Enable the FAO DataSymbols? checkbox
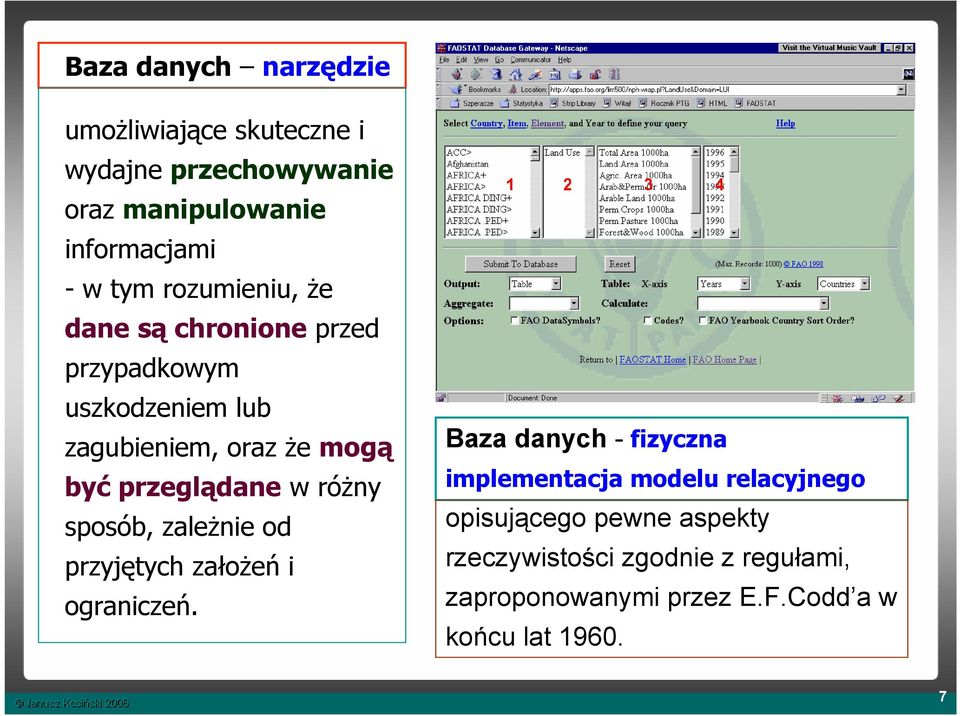Viewport: 960px width, 716px height. (x=514, y=320)
